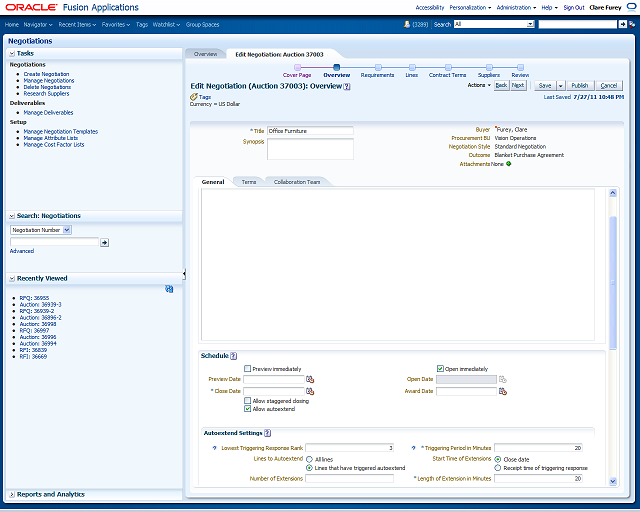This screenshot has width=640, height=512.
Task: Click the Next button
Action: tap(518, 85)
